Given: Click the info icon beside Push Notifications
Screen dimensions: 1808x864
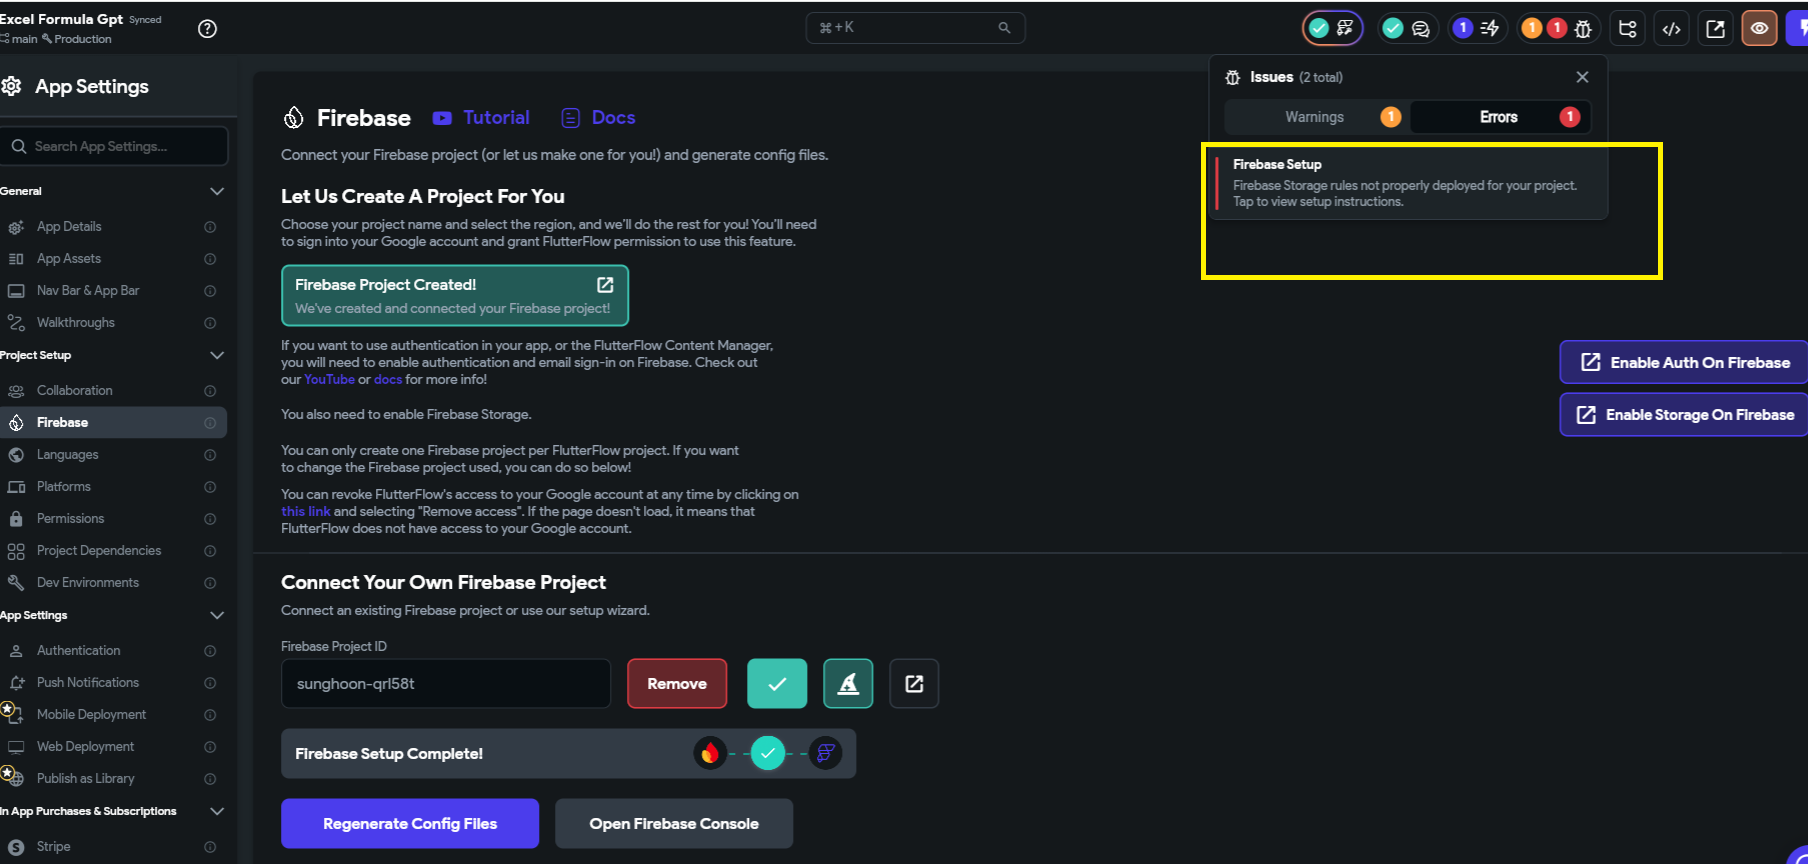Looking at the screenshot, I should tap(210, 683).
